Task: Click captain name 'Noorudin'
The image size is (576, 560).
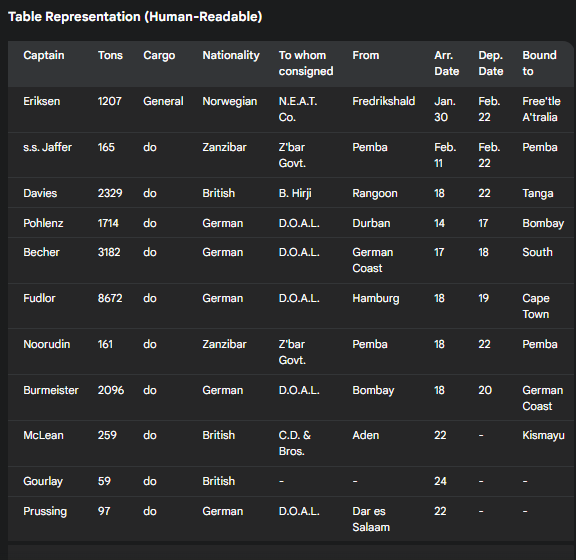Action: pos(47,344)
